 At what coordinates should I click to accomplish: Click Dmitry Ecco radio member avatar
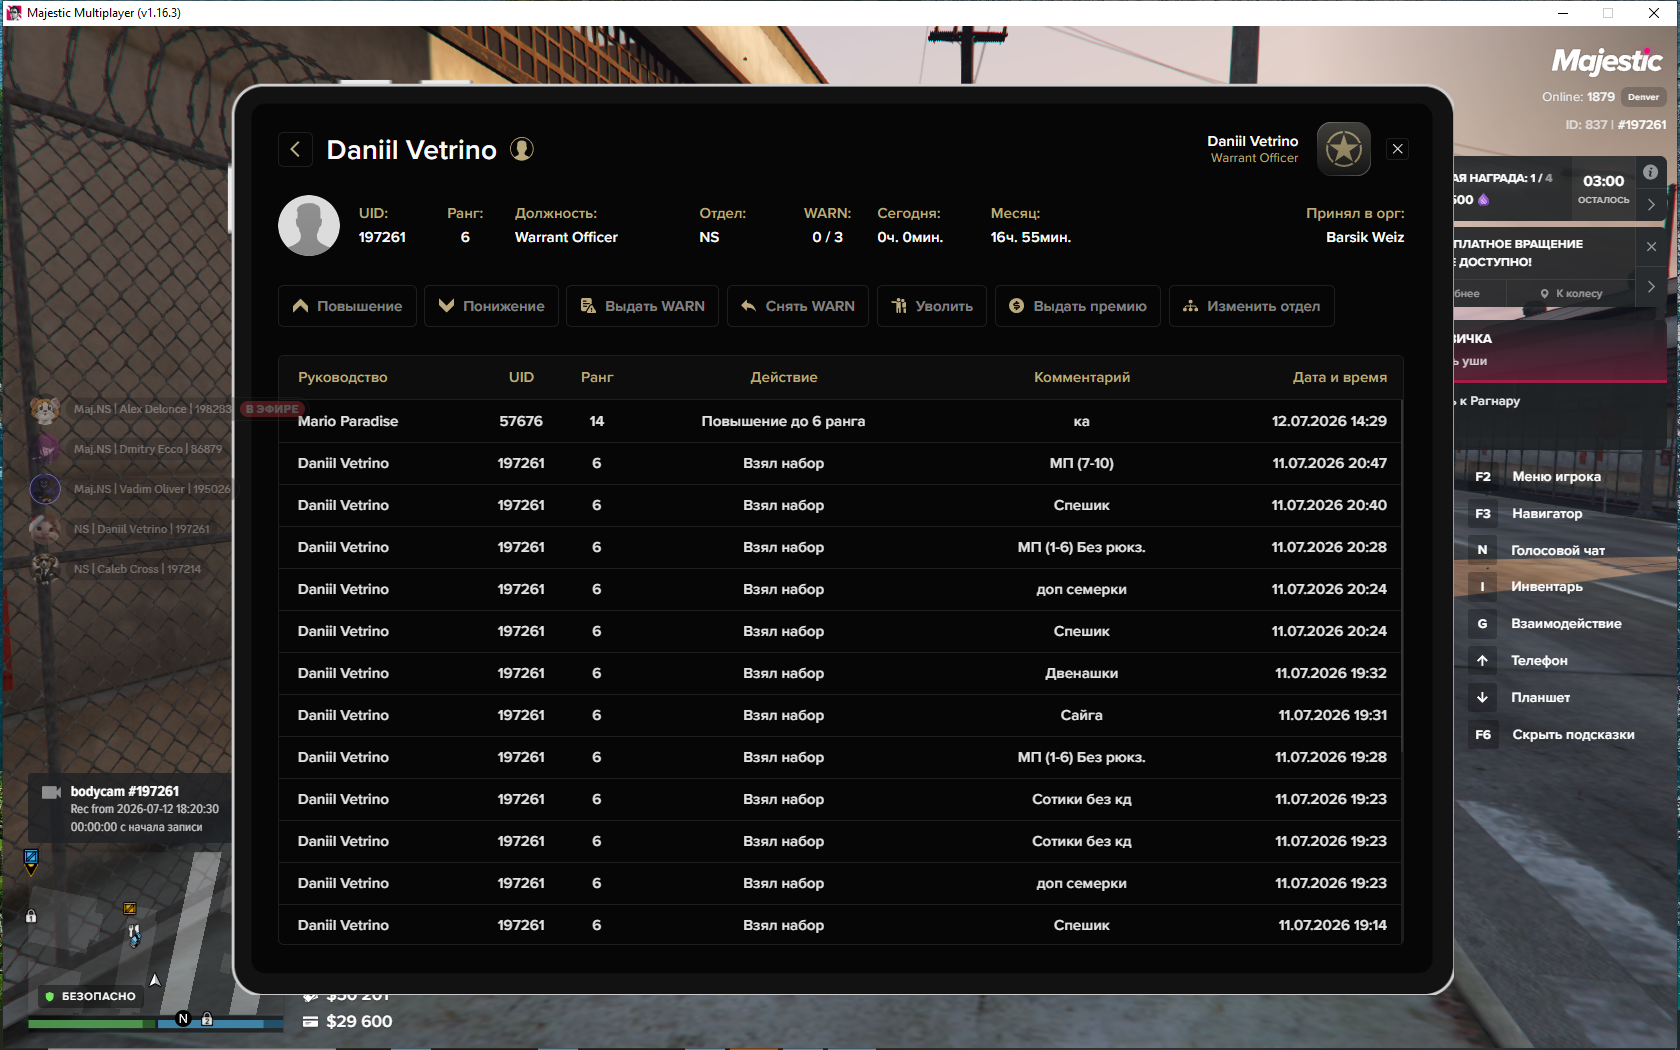coord(44,449)
